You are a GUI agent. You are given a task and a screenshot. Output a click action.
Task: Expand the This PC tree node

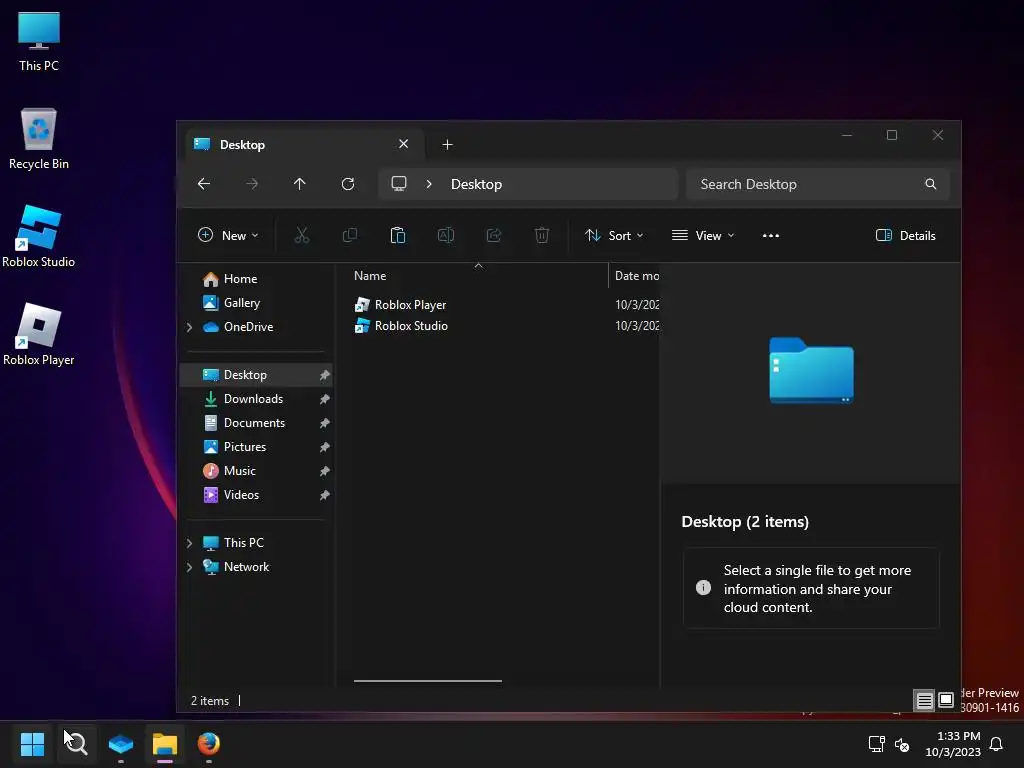click(189, 543)
